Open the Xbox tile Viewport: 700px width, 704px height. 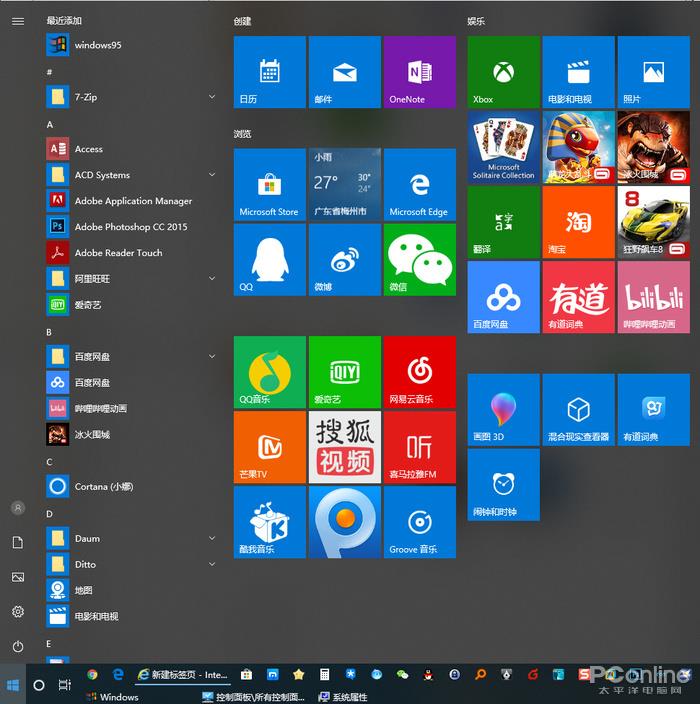503,72
